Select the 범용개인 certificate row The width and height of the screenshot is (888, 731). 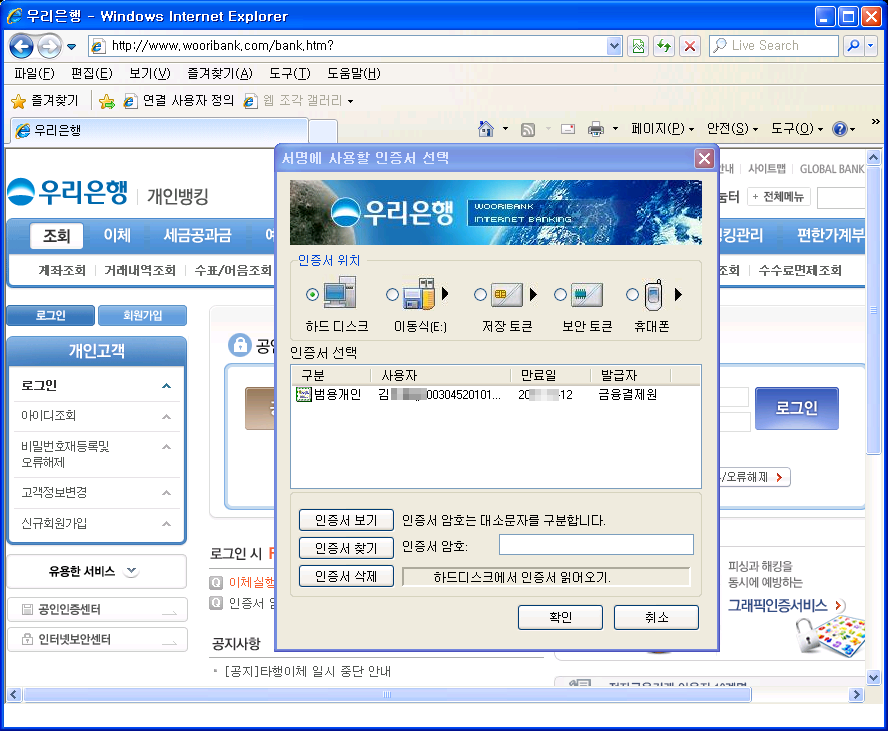pyautogui.click(x=496, y=395)
